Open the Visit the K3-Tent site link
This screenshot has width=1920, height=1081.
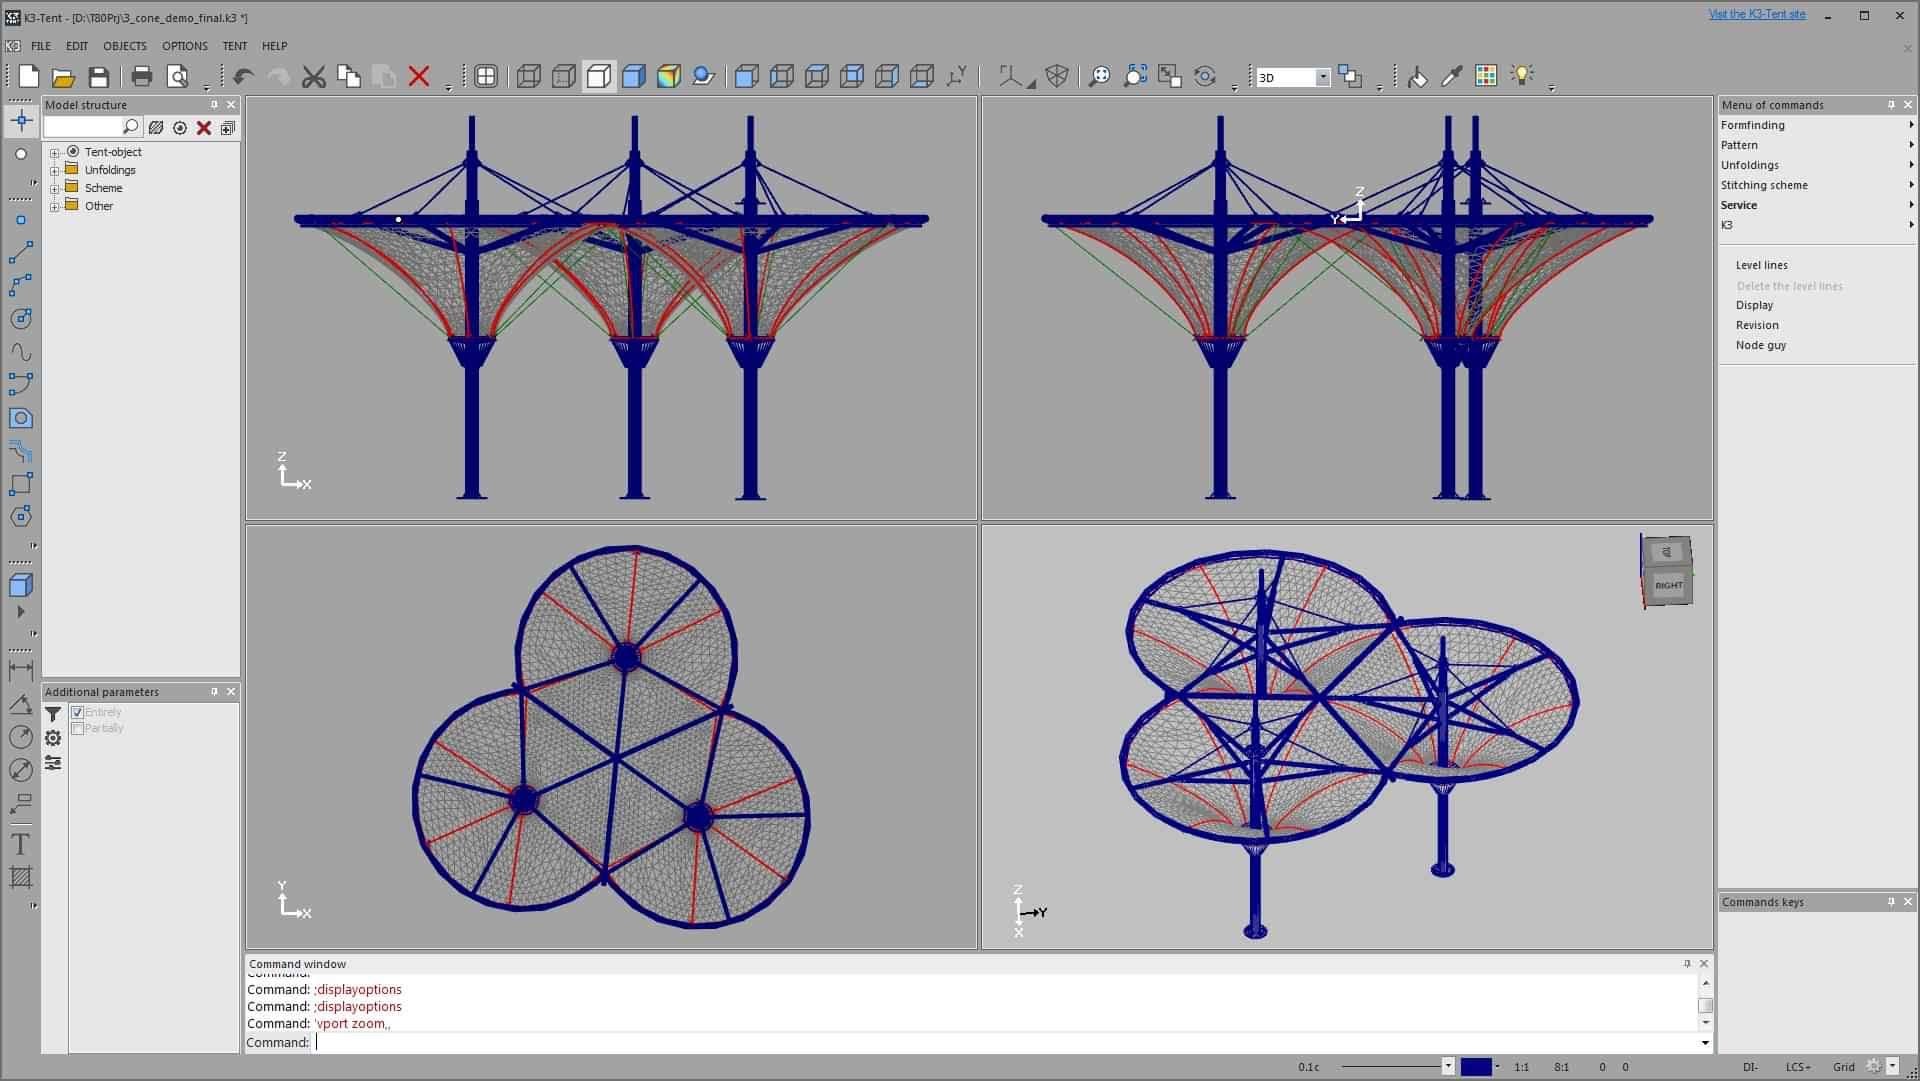click(x=1756, y=14)
